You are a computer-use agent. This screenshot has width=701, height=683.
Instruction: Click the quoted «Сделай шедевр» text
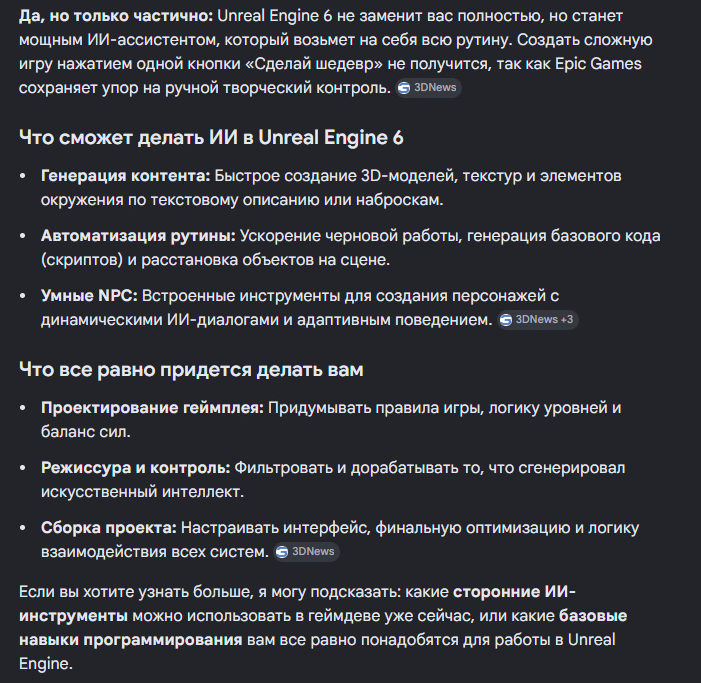pos(314,64)
